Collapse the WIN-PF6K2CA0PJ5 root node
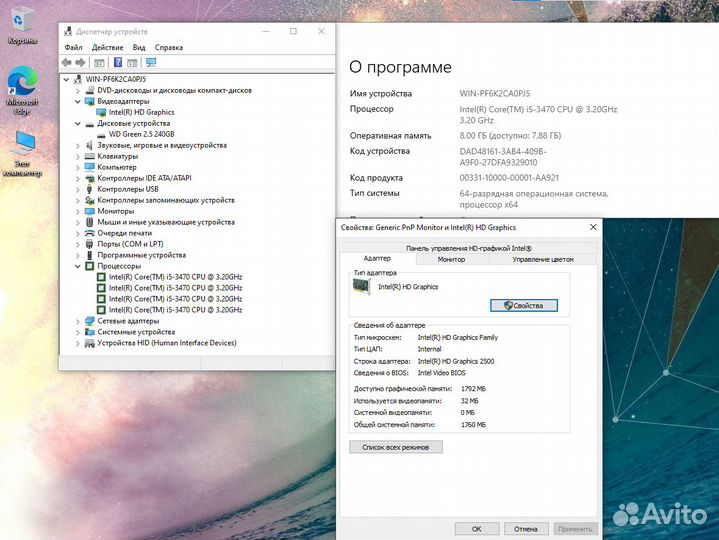This screenshot has width=719, height=540. coord(66,79)
